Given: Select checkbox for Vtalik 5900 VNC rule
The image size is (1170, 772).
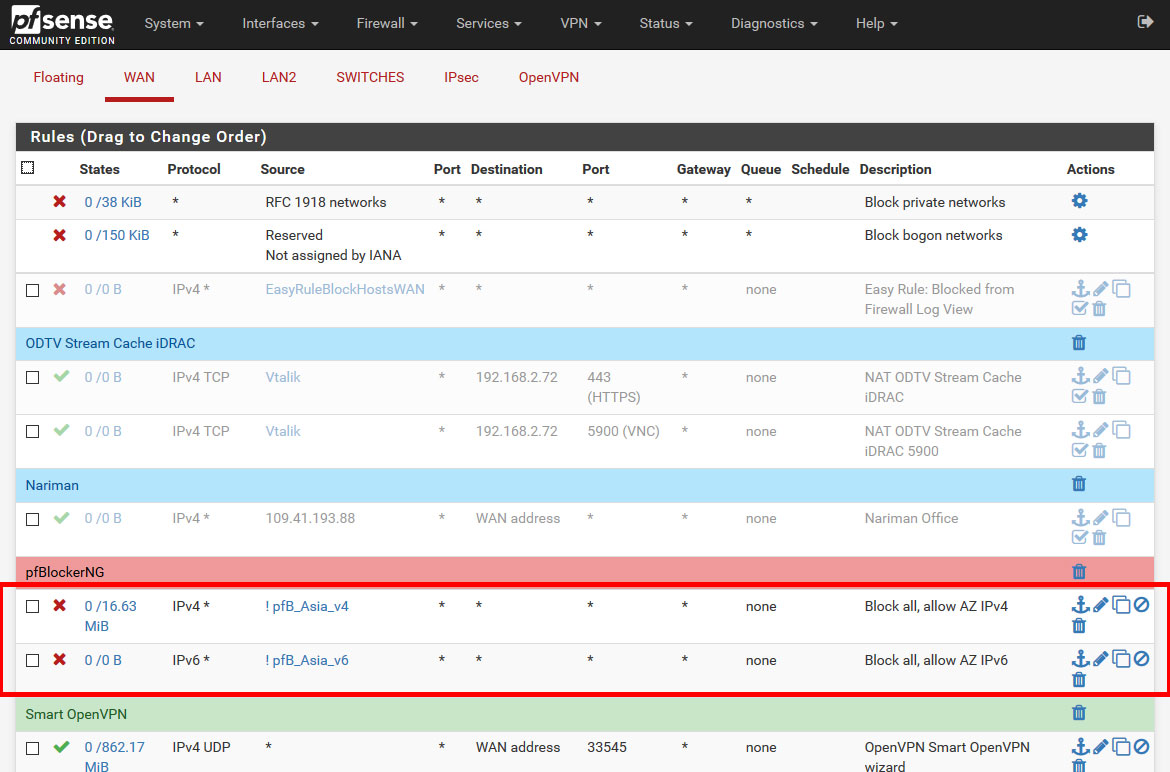Looking at the screenshot, I should pyautogui.click(x=32, y=432).
